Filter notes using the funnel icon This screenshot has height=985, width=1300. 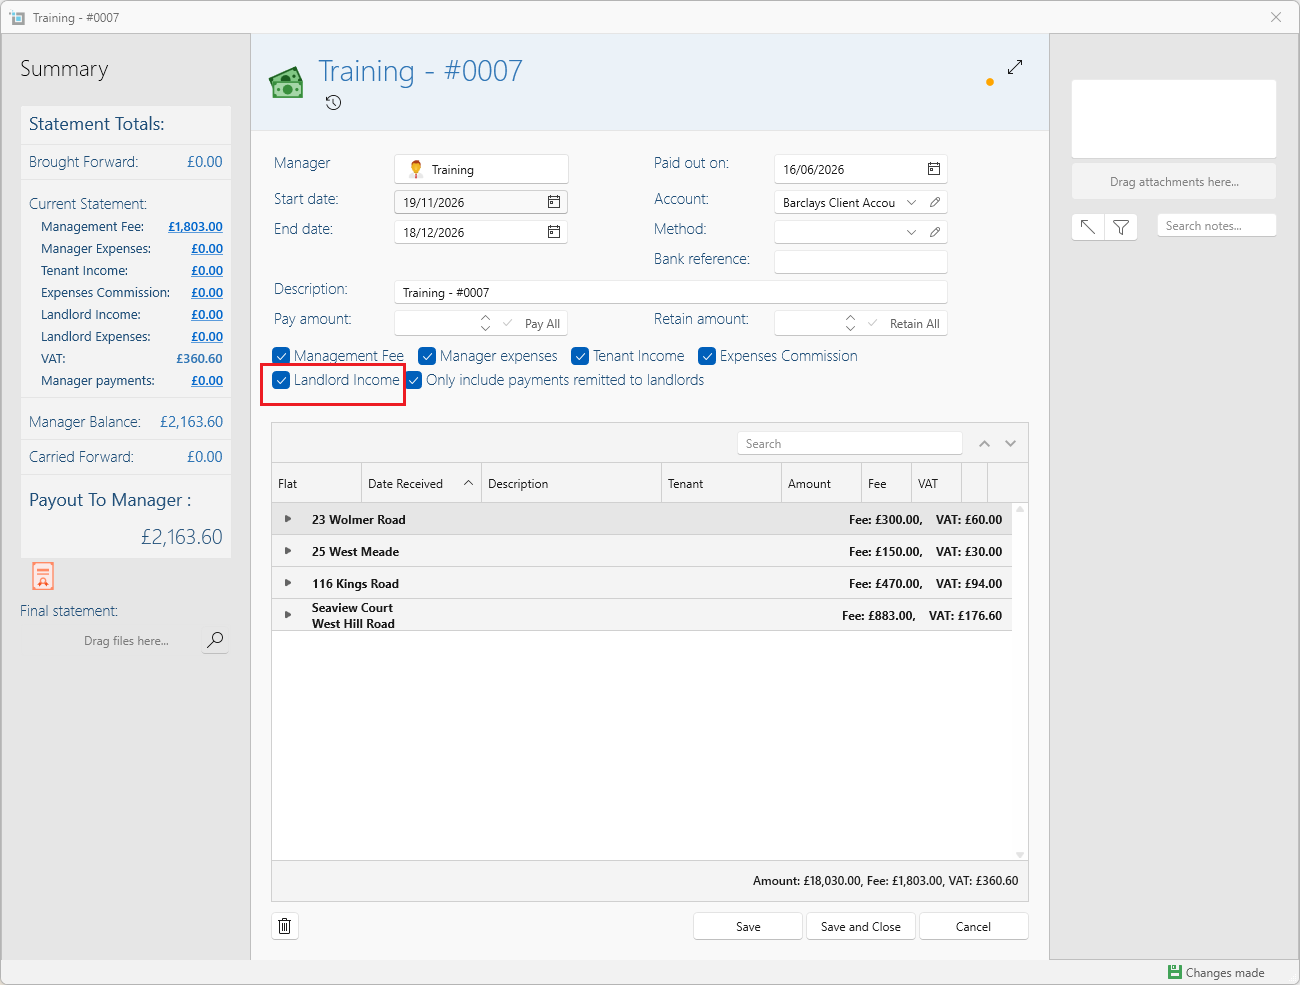pyautogui.click(x=1121, y=227)
